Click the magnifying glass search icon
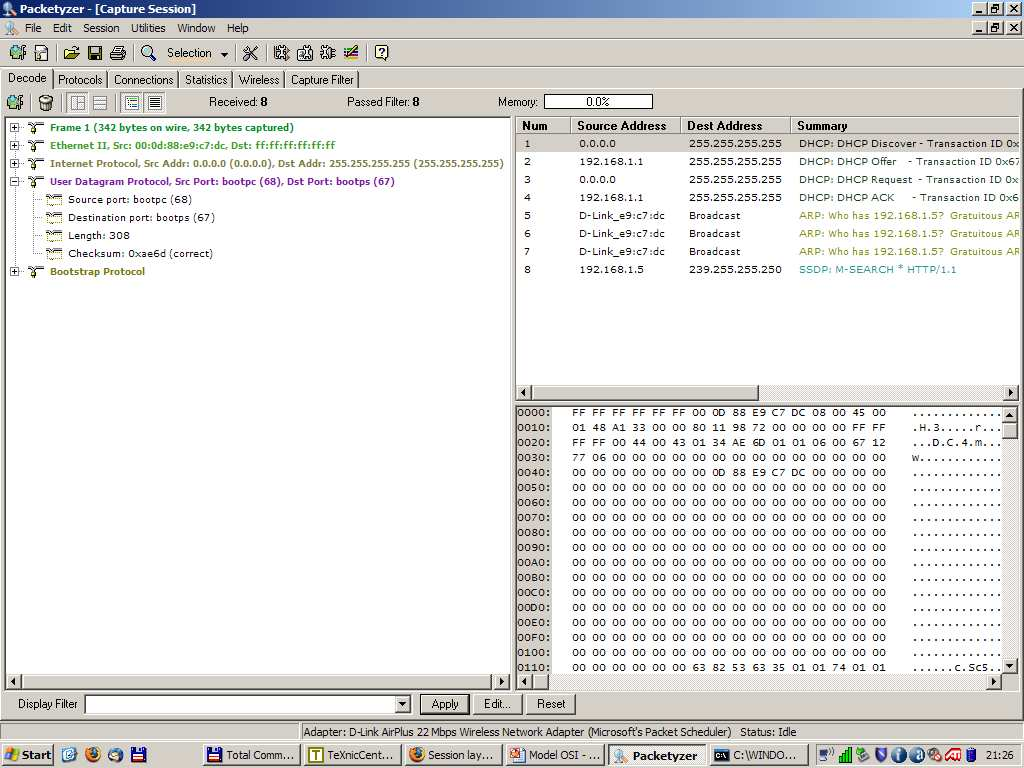Viewport: 1024px width, 768px height. coord(148,53)
